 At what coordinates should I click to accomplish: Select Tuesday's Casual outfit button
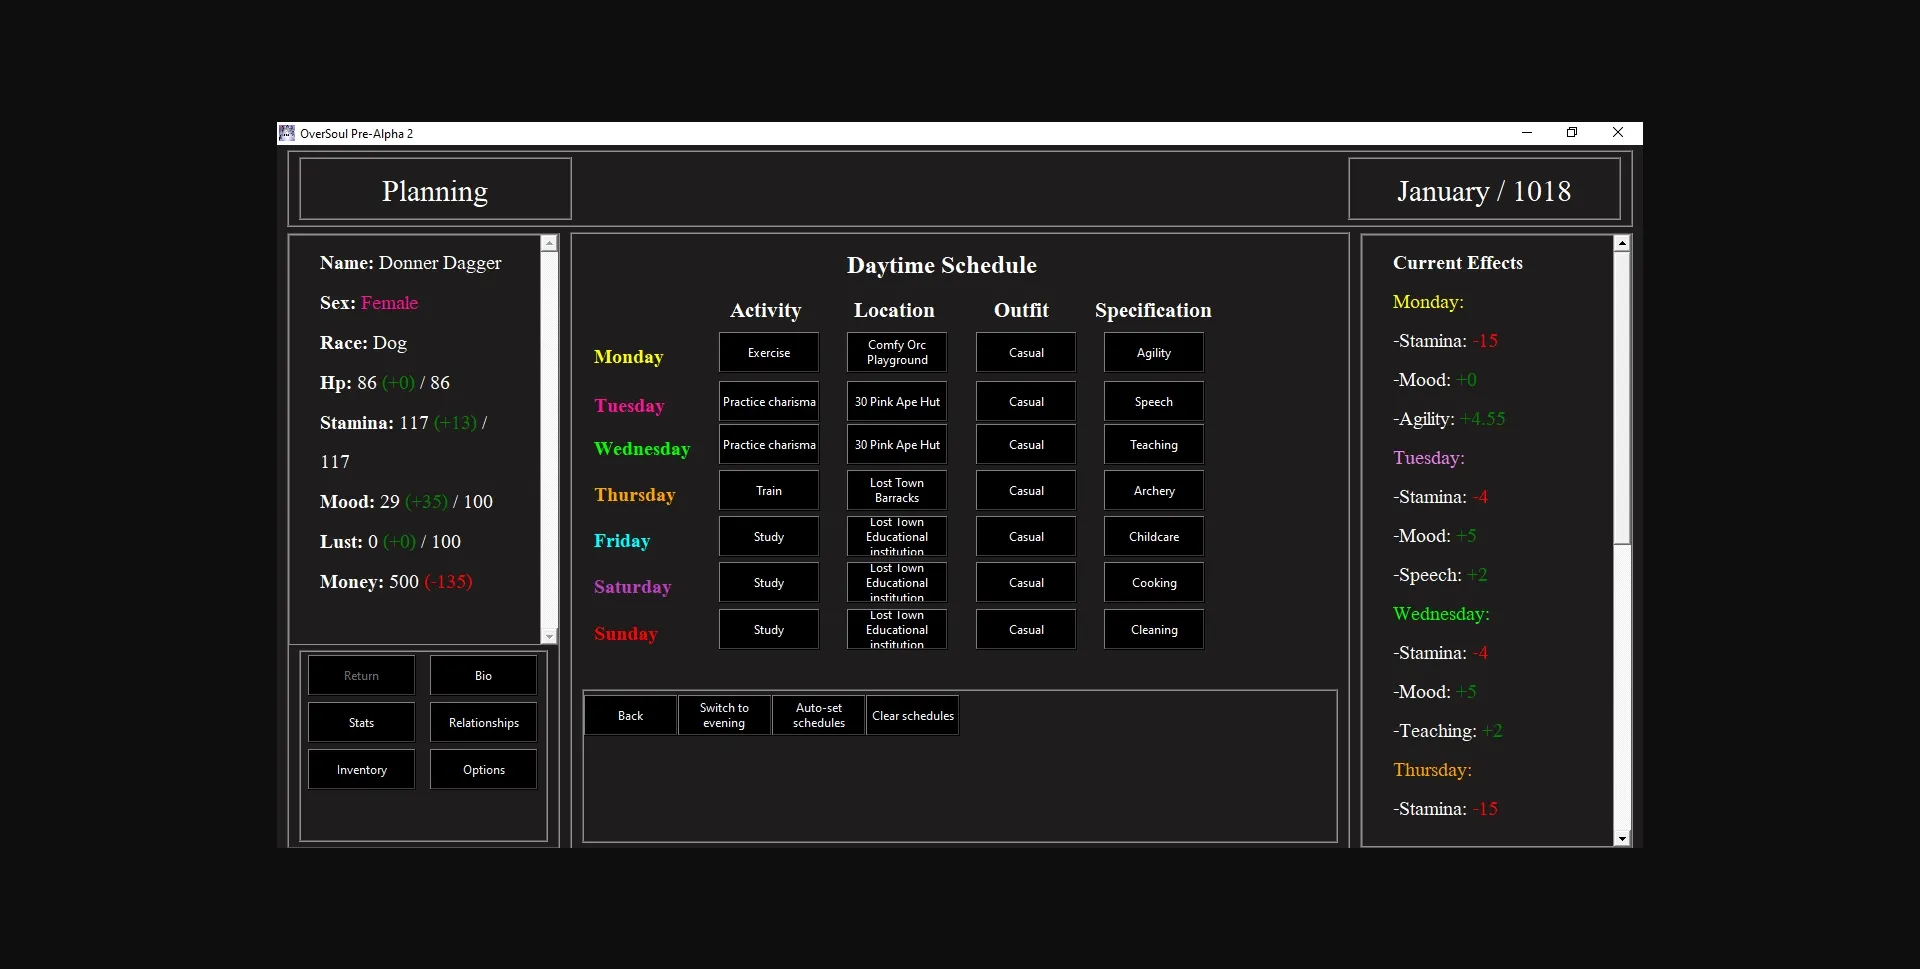tap(1026, 402)
